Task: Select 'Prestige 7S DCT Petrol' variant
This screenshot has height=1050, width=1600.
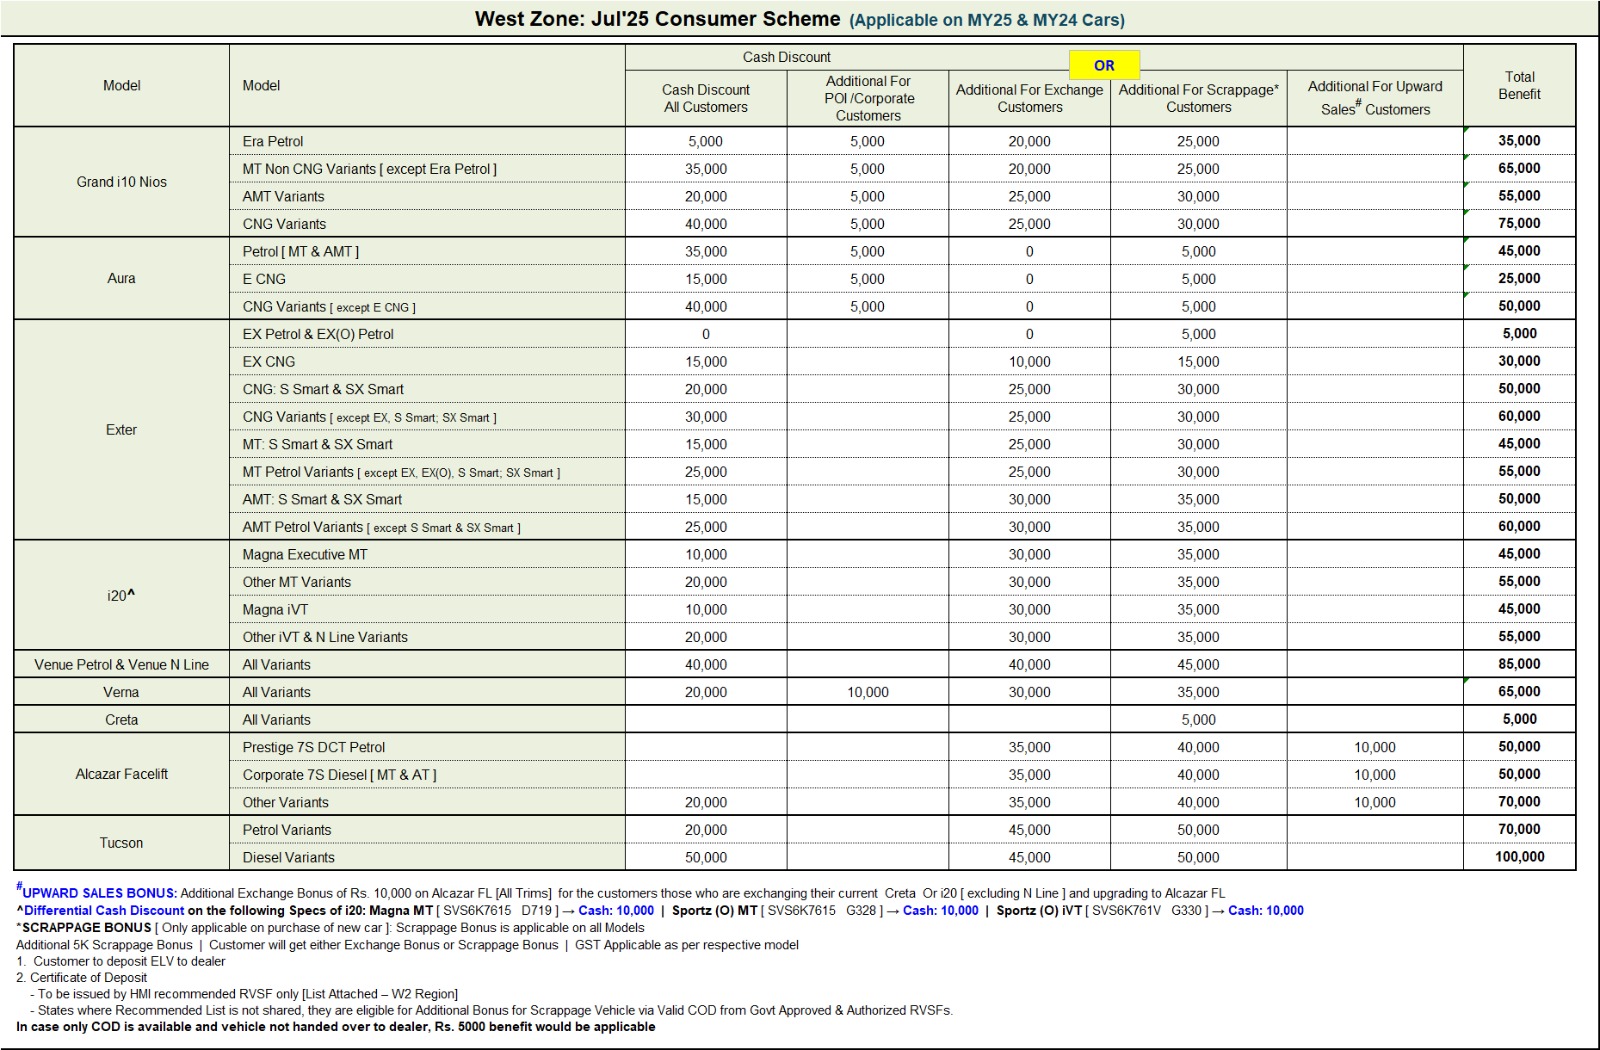Action: click(427, 747)
